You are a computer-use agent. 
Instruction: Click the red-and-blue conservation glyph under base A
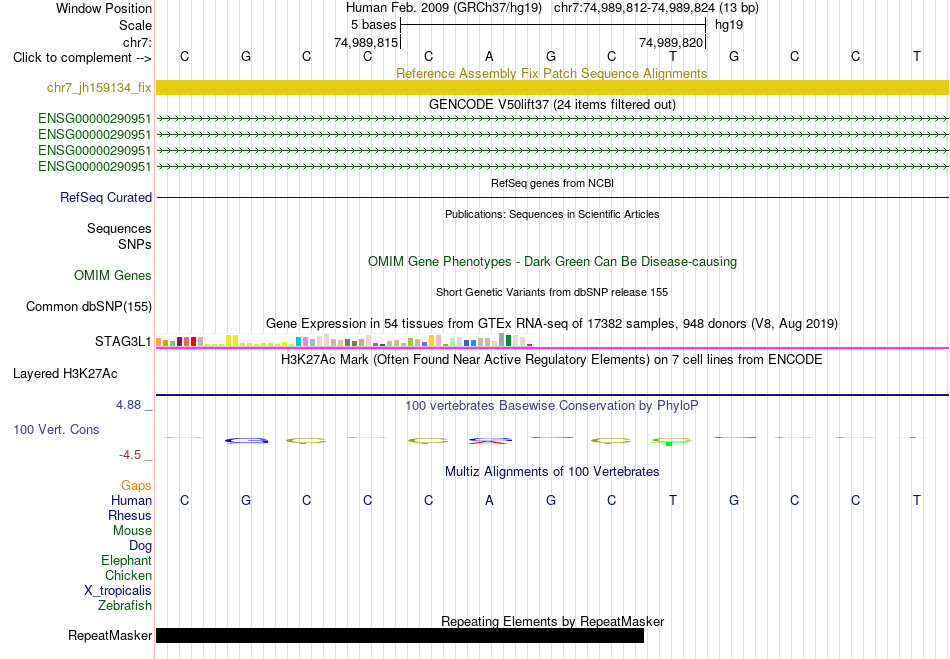(x=490, y=441)
